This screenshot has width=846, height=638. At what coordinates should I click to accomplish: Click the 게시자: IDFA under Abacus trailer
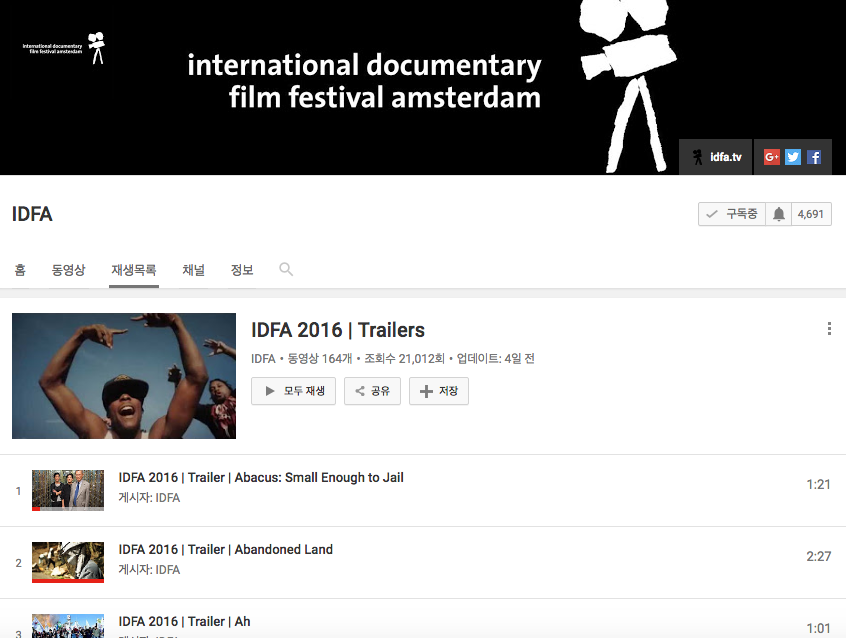[x=149, y=498]
